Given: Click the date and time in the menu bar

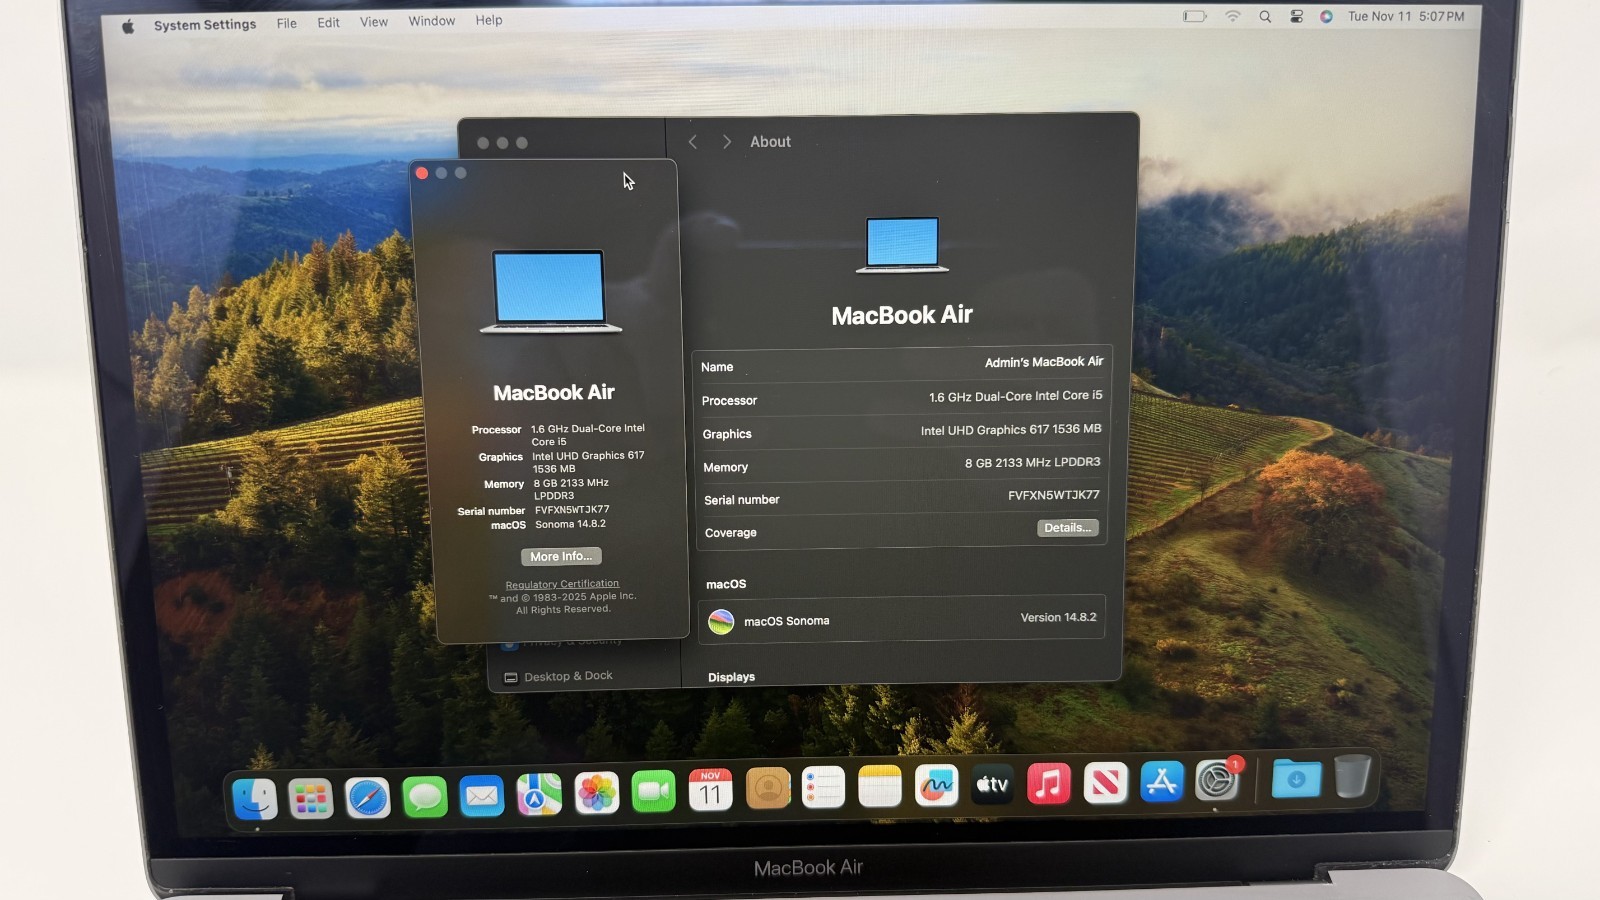Looking at the screenshot, I should 1406,16.
